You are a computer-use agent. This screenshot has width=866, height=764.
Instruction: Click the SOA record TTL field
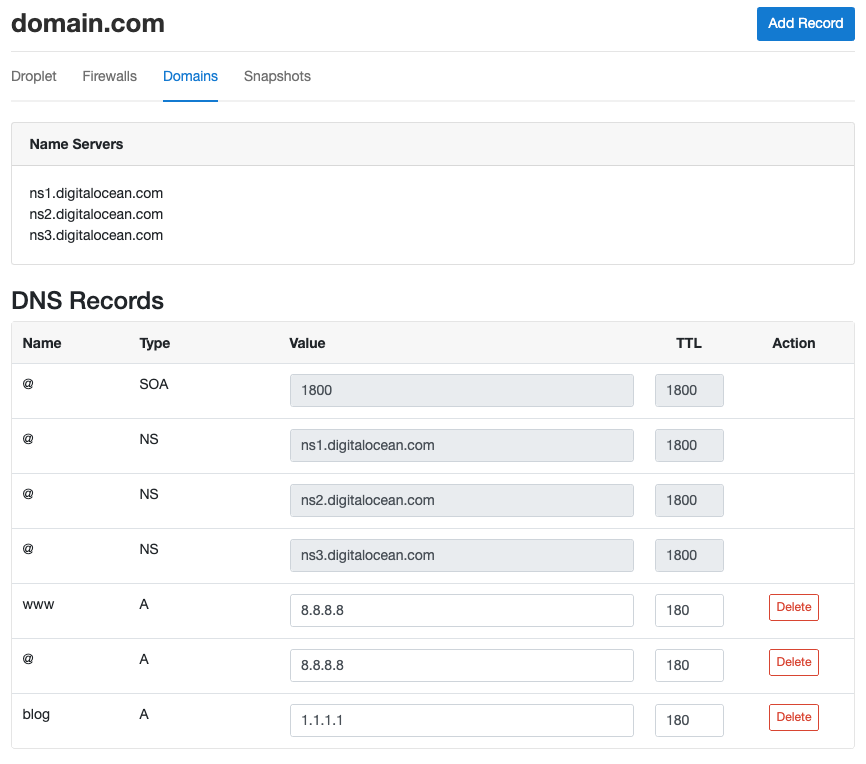pos(689,391)
